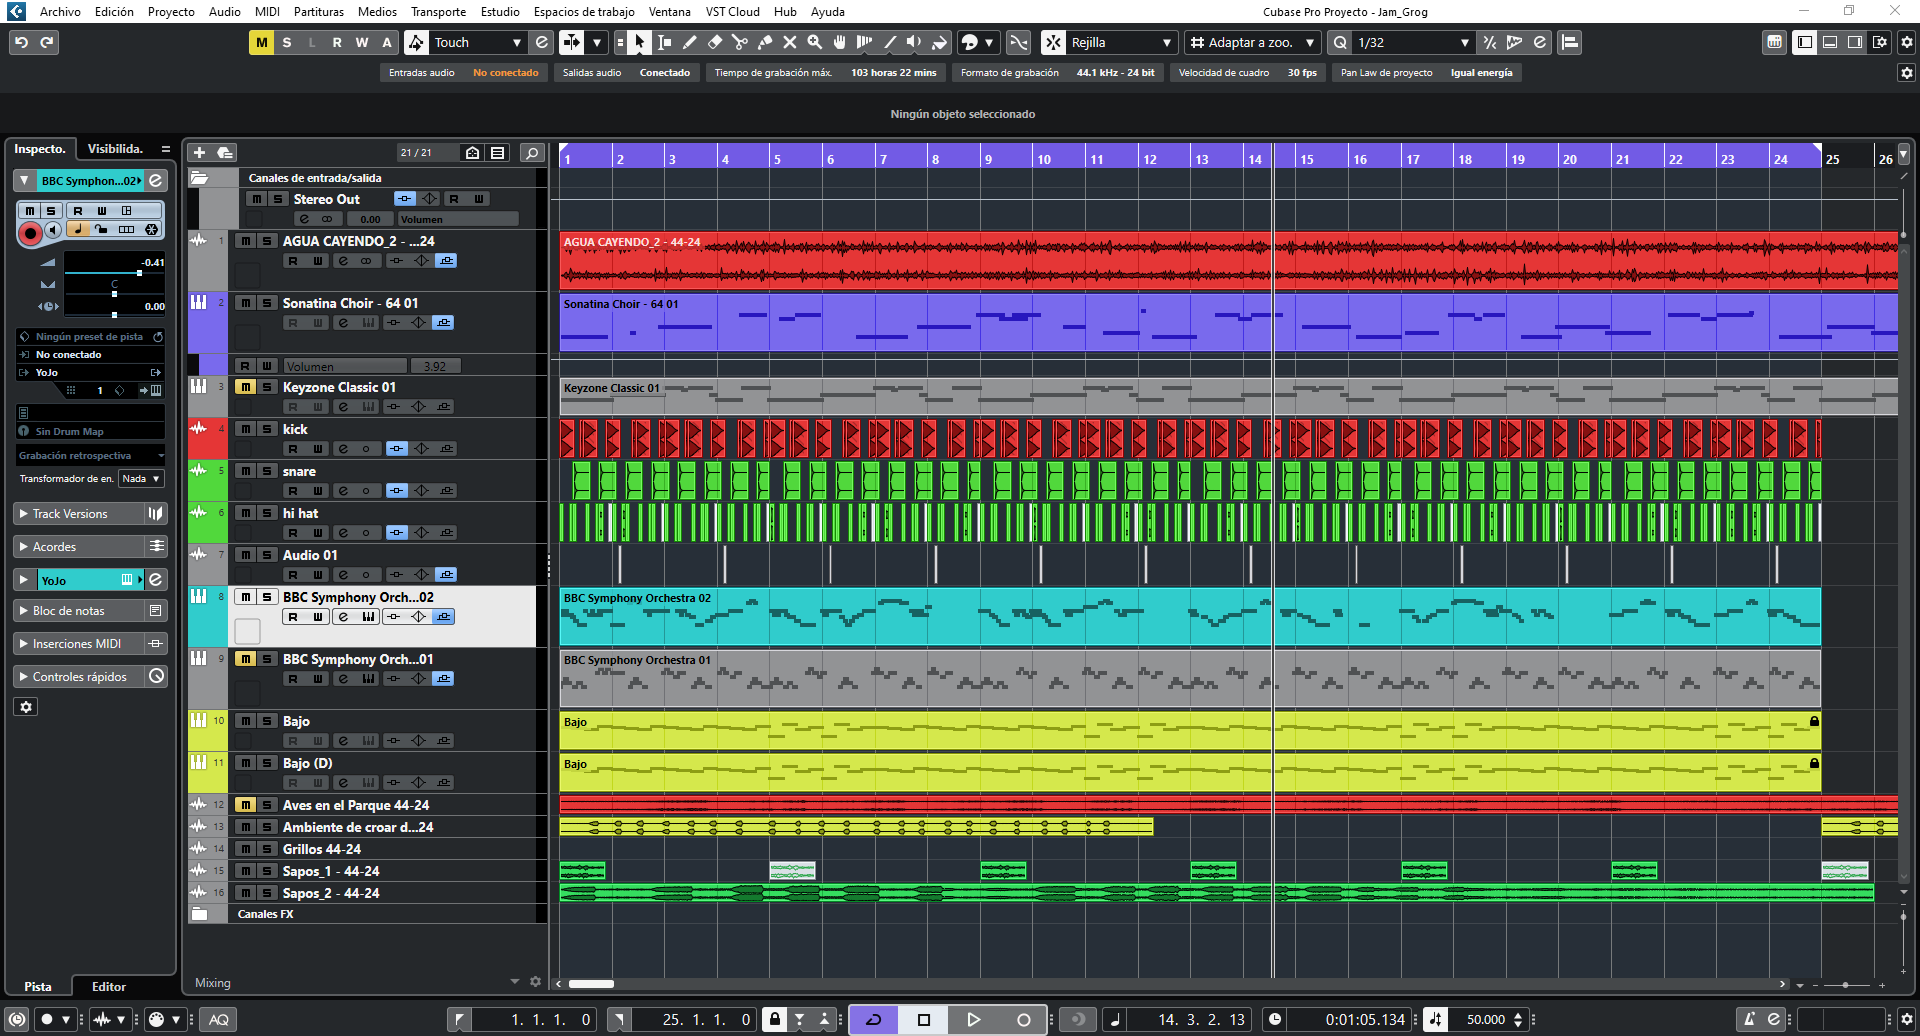Switch to the Editor tab at bottom
Image resolution: width=1920 pixels, height=1036 pixels.
tap(109, 987)
